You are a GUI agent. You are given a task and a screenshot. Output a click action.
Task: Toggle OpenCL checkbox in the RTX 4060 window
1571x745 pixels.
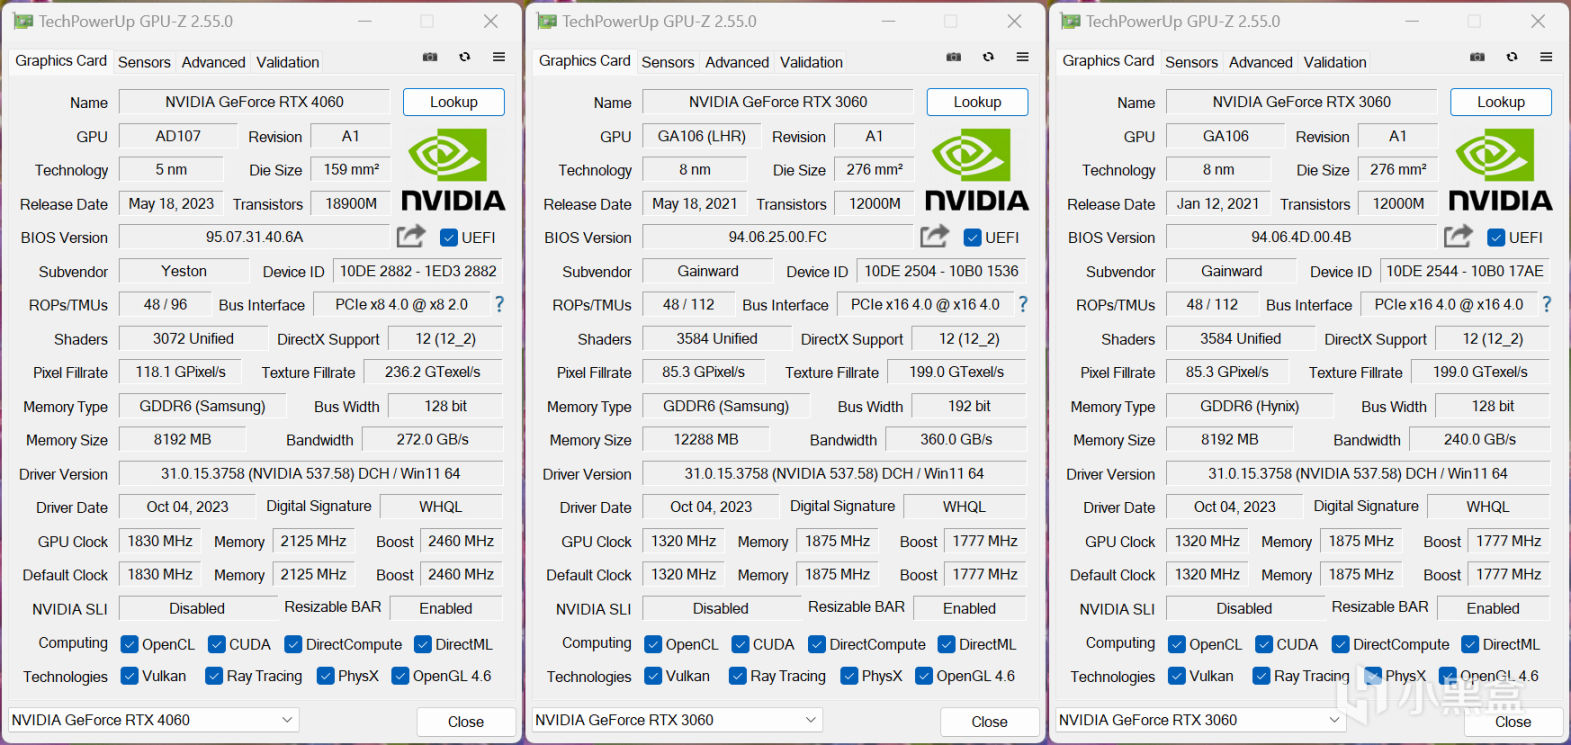tap(129, 645)
